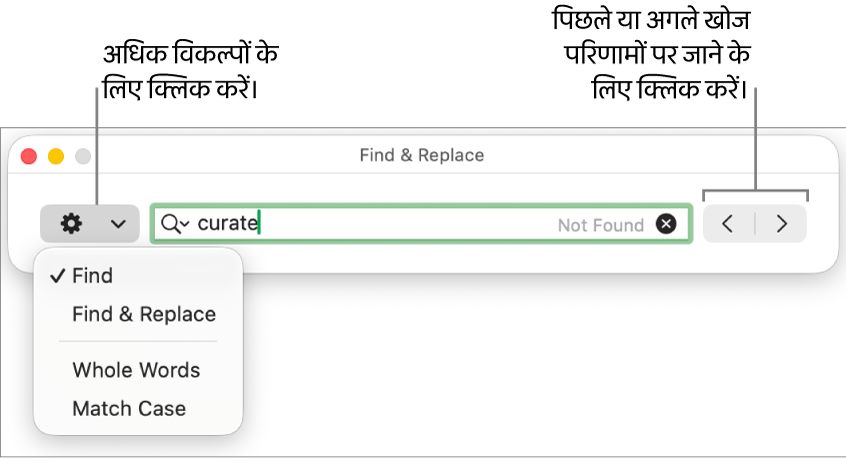Click the divider between the arrow buttons

point(755,224)
